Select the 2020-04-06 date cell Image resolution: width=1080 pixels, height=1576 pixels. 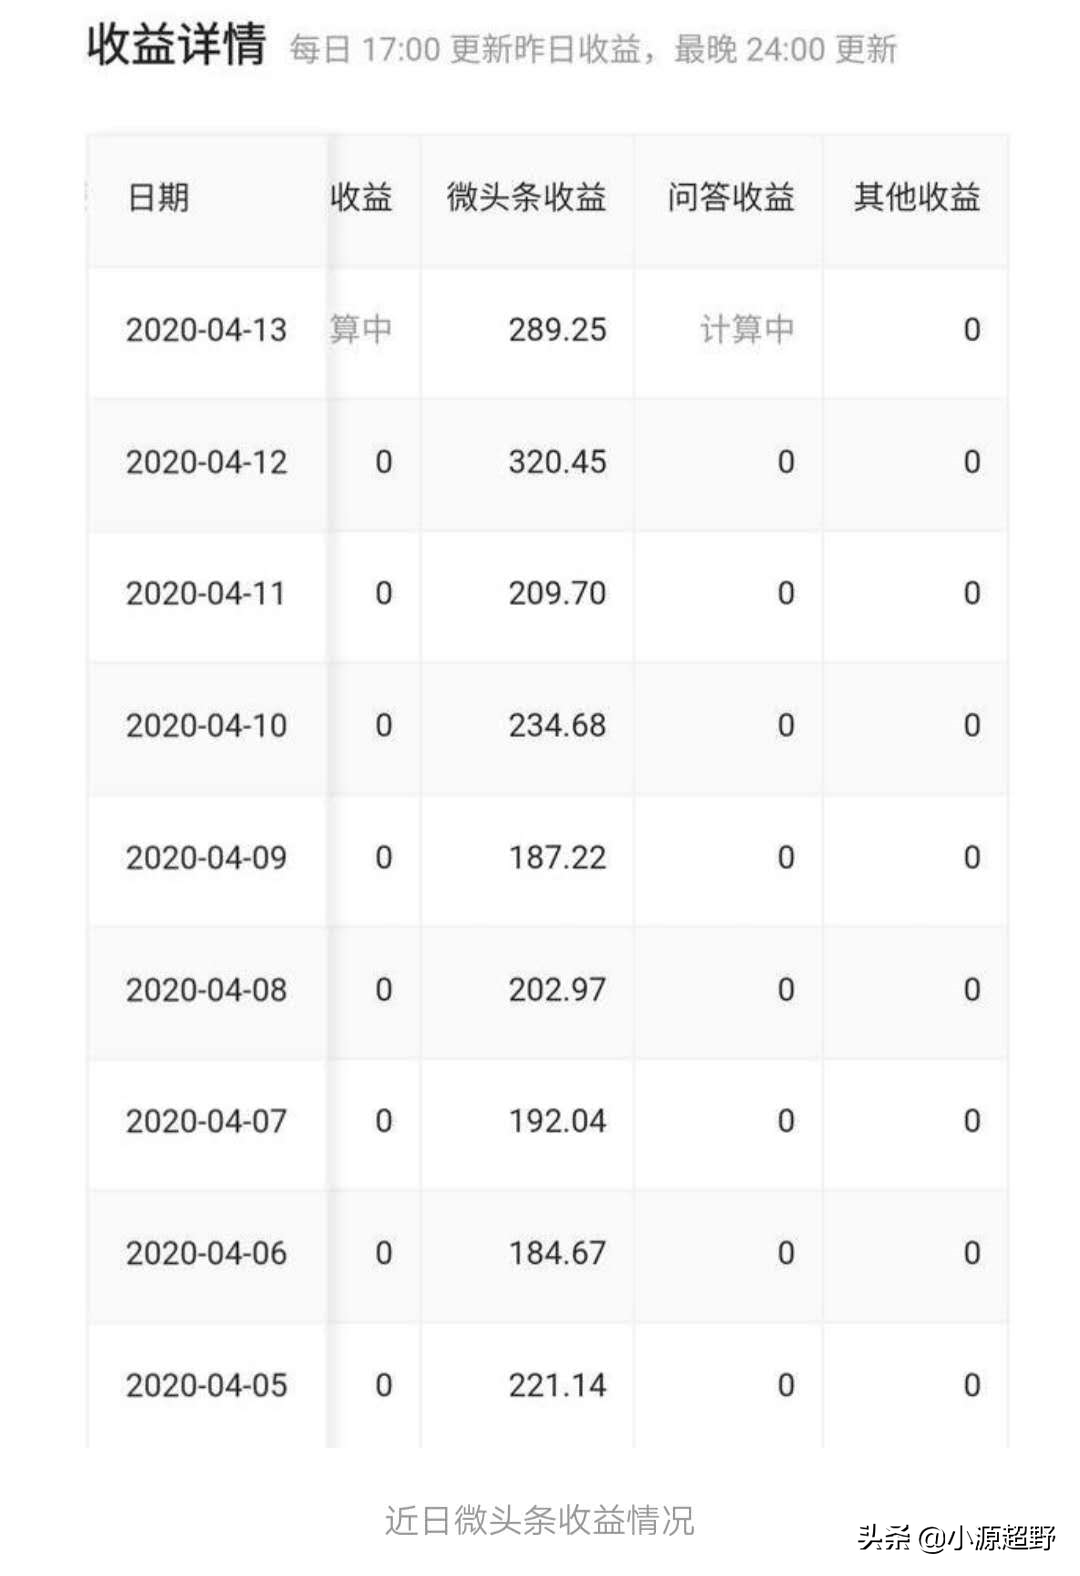coord(206,1253)
